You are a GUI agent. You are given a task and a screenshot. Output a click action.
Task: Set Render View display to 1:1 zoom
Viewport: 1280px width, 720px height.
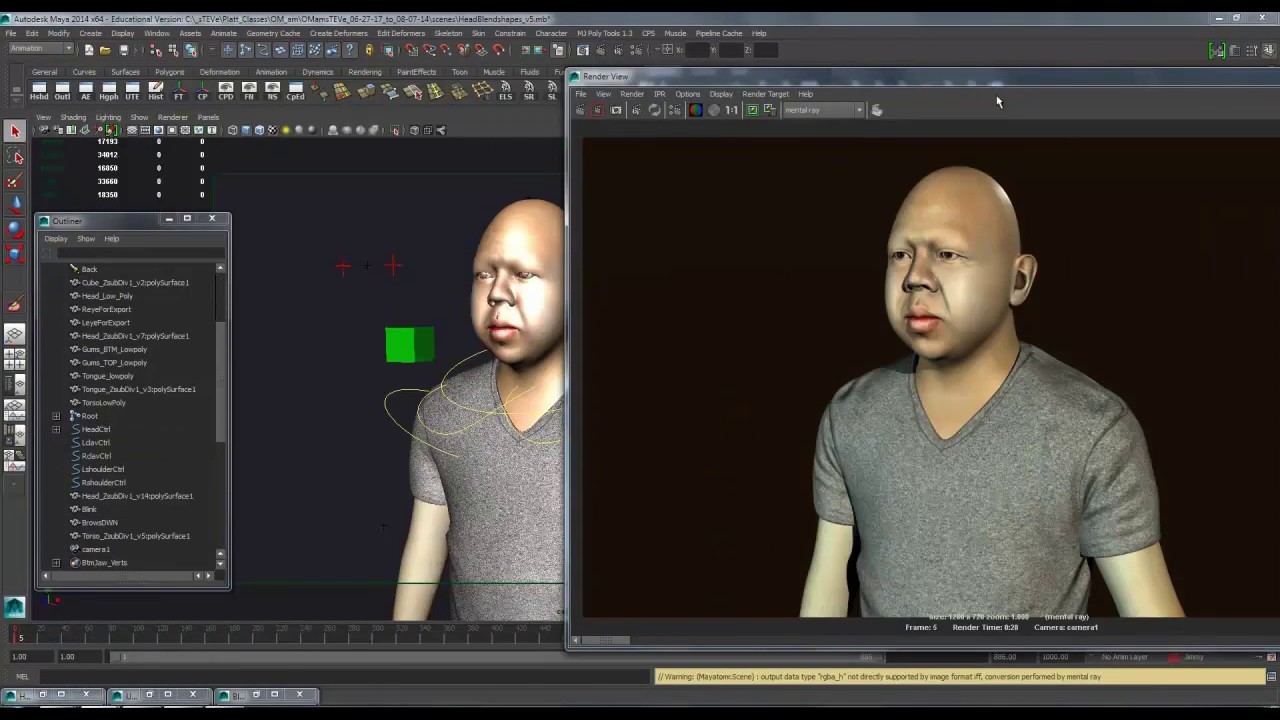click(x=731, y=110)
